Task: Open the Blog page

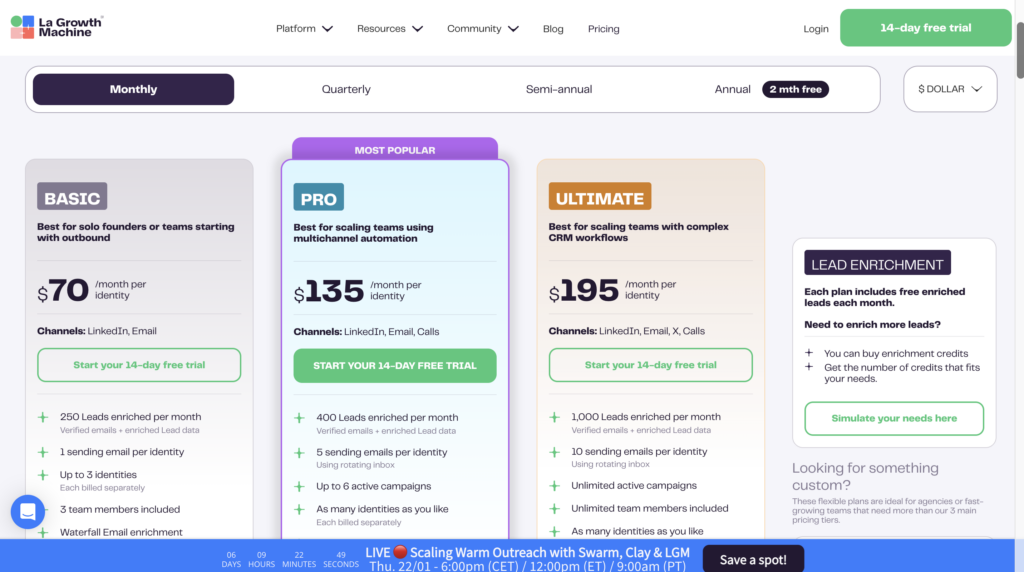Action: pos(553,29)
